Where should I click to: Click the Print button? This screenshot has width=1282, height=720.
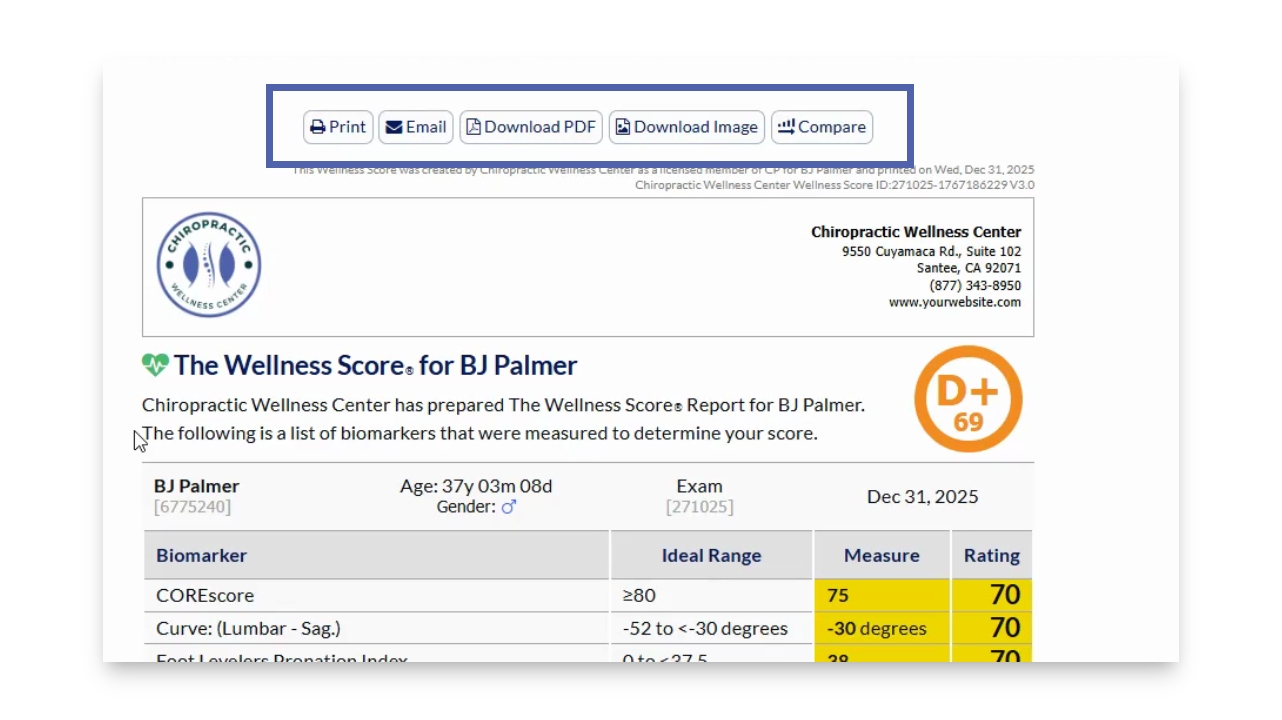point(338,127)
